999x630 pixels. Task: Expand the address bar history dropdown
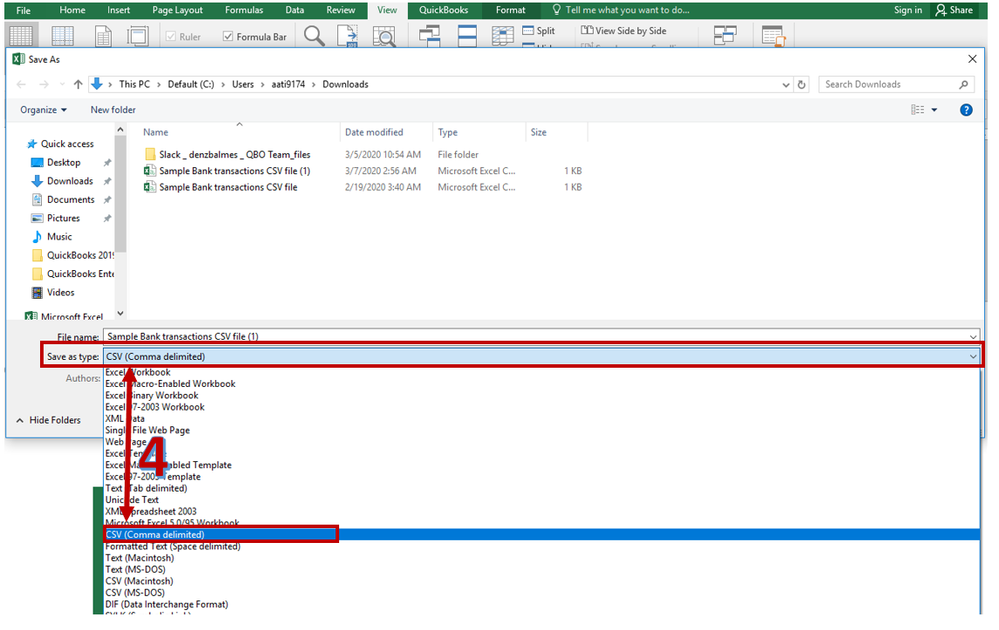coord(786,84)
